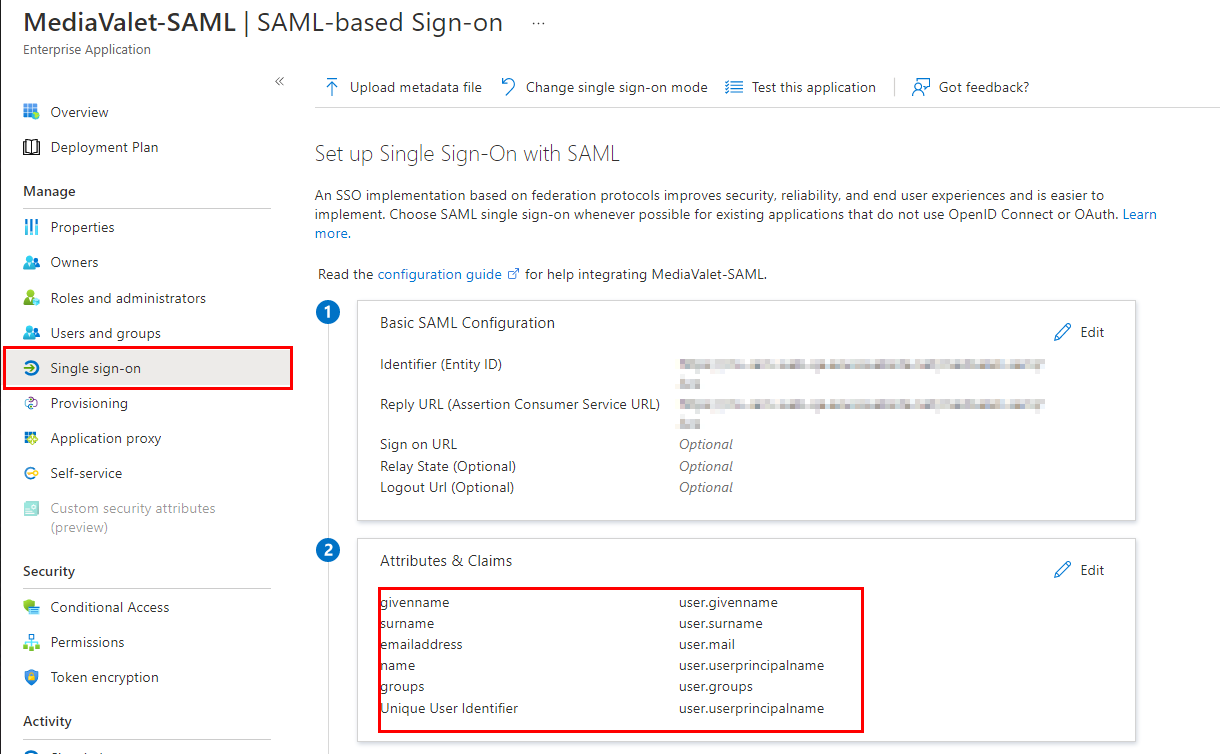1220x754 pixels.
Task: Select Users and groups in the sidebar
Action: 104,333
